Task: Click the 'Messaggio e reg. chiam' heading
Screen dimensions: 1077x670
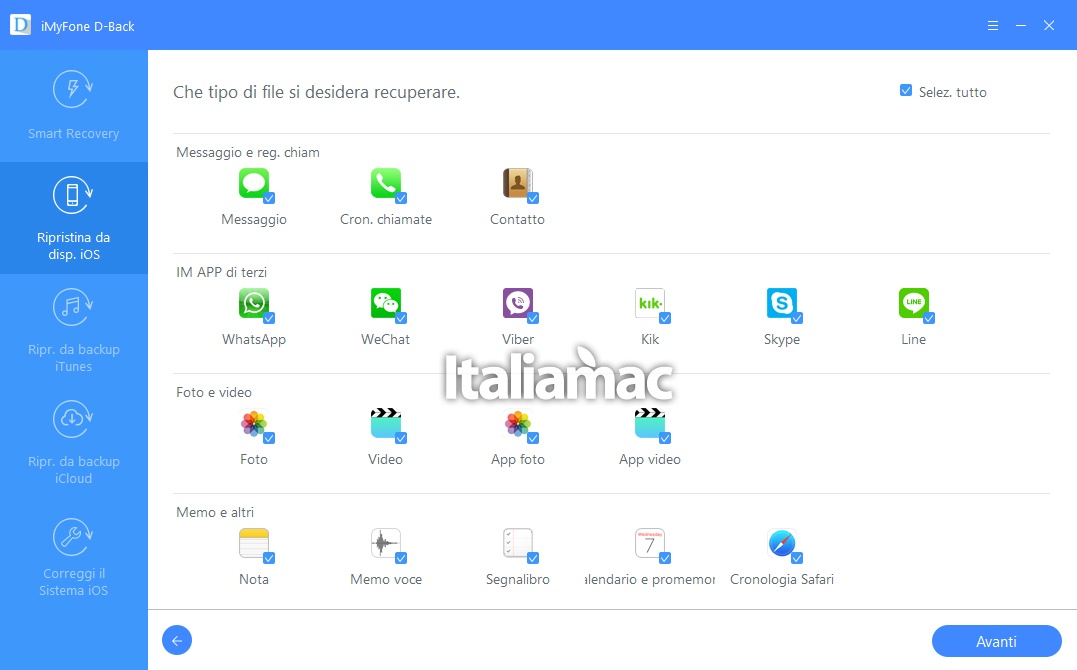Action: click(x=248, y=152)
